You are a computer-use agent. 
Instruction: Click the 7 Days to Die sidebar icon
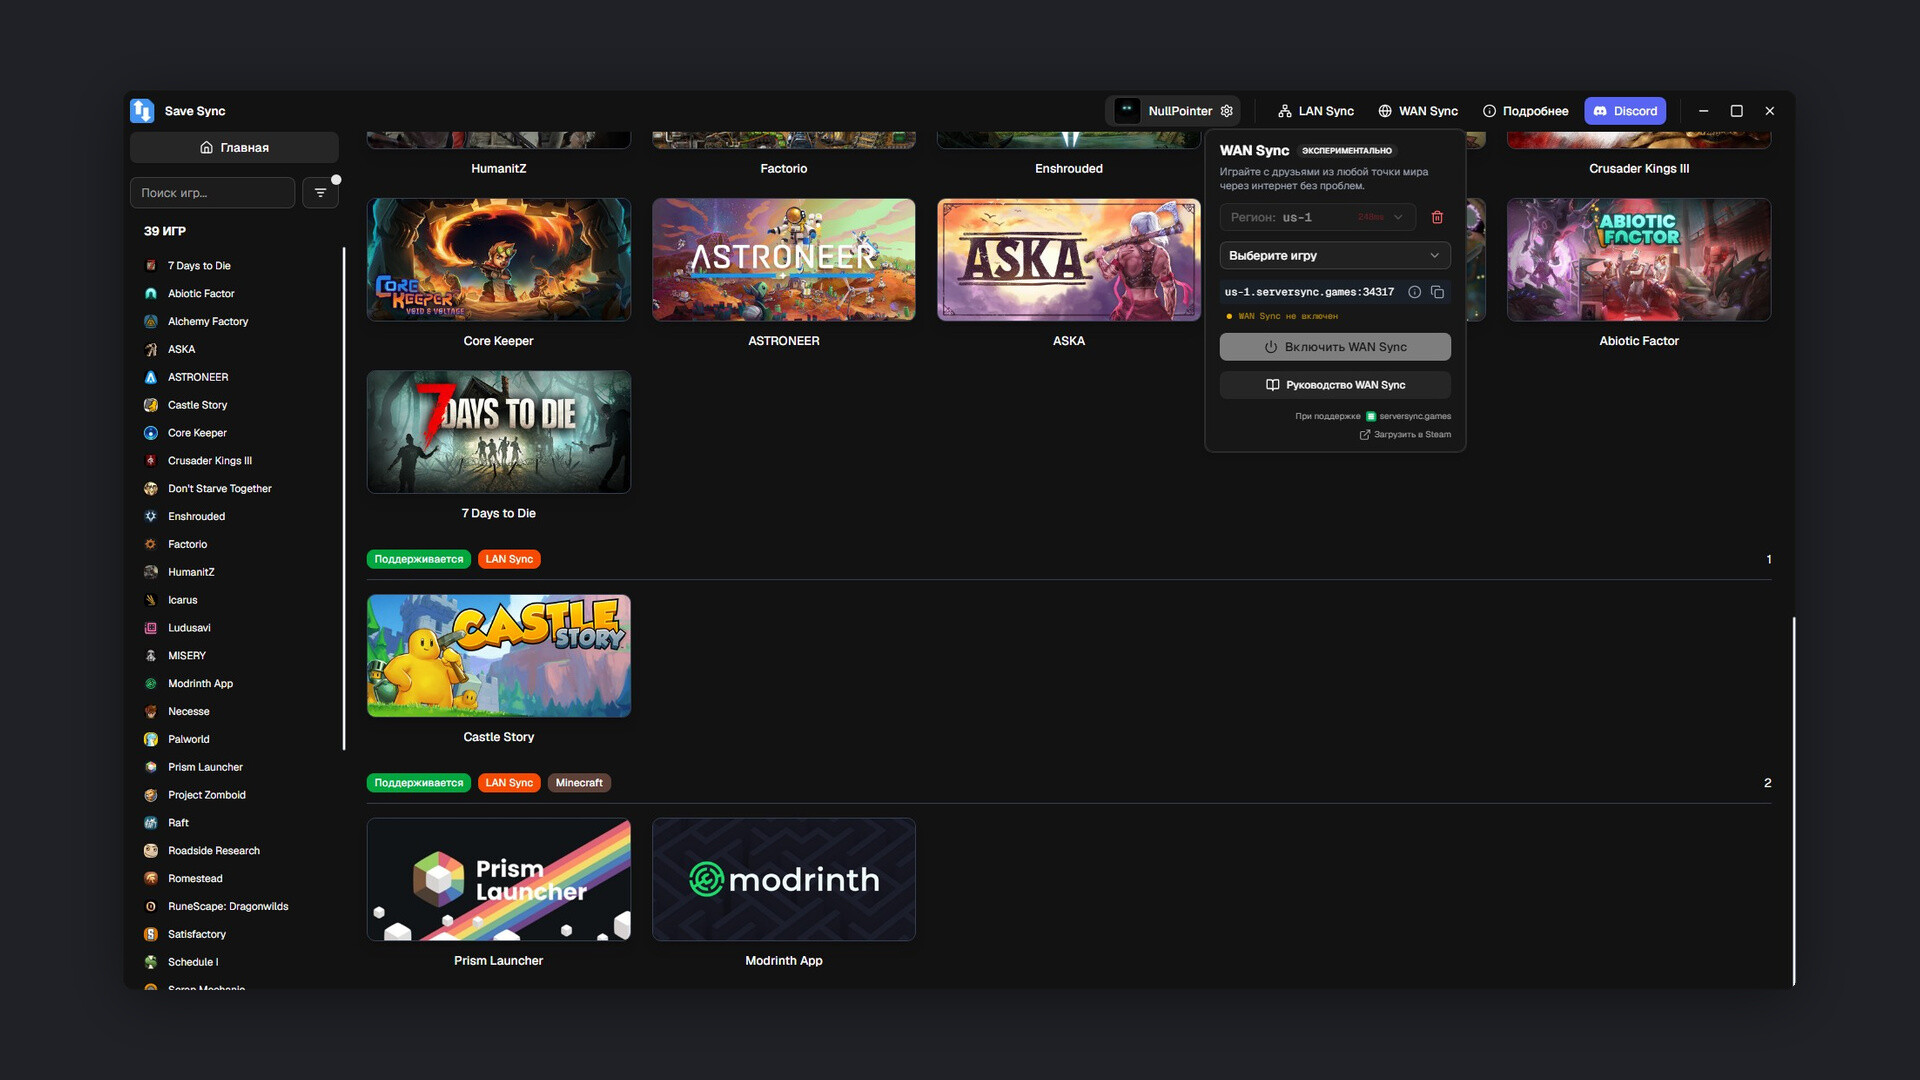pos(151,266)
